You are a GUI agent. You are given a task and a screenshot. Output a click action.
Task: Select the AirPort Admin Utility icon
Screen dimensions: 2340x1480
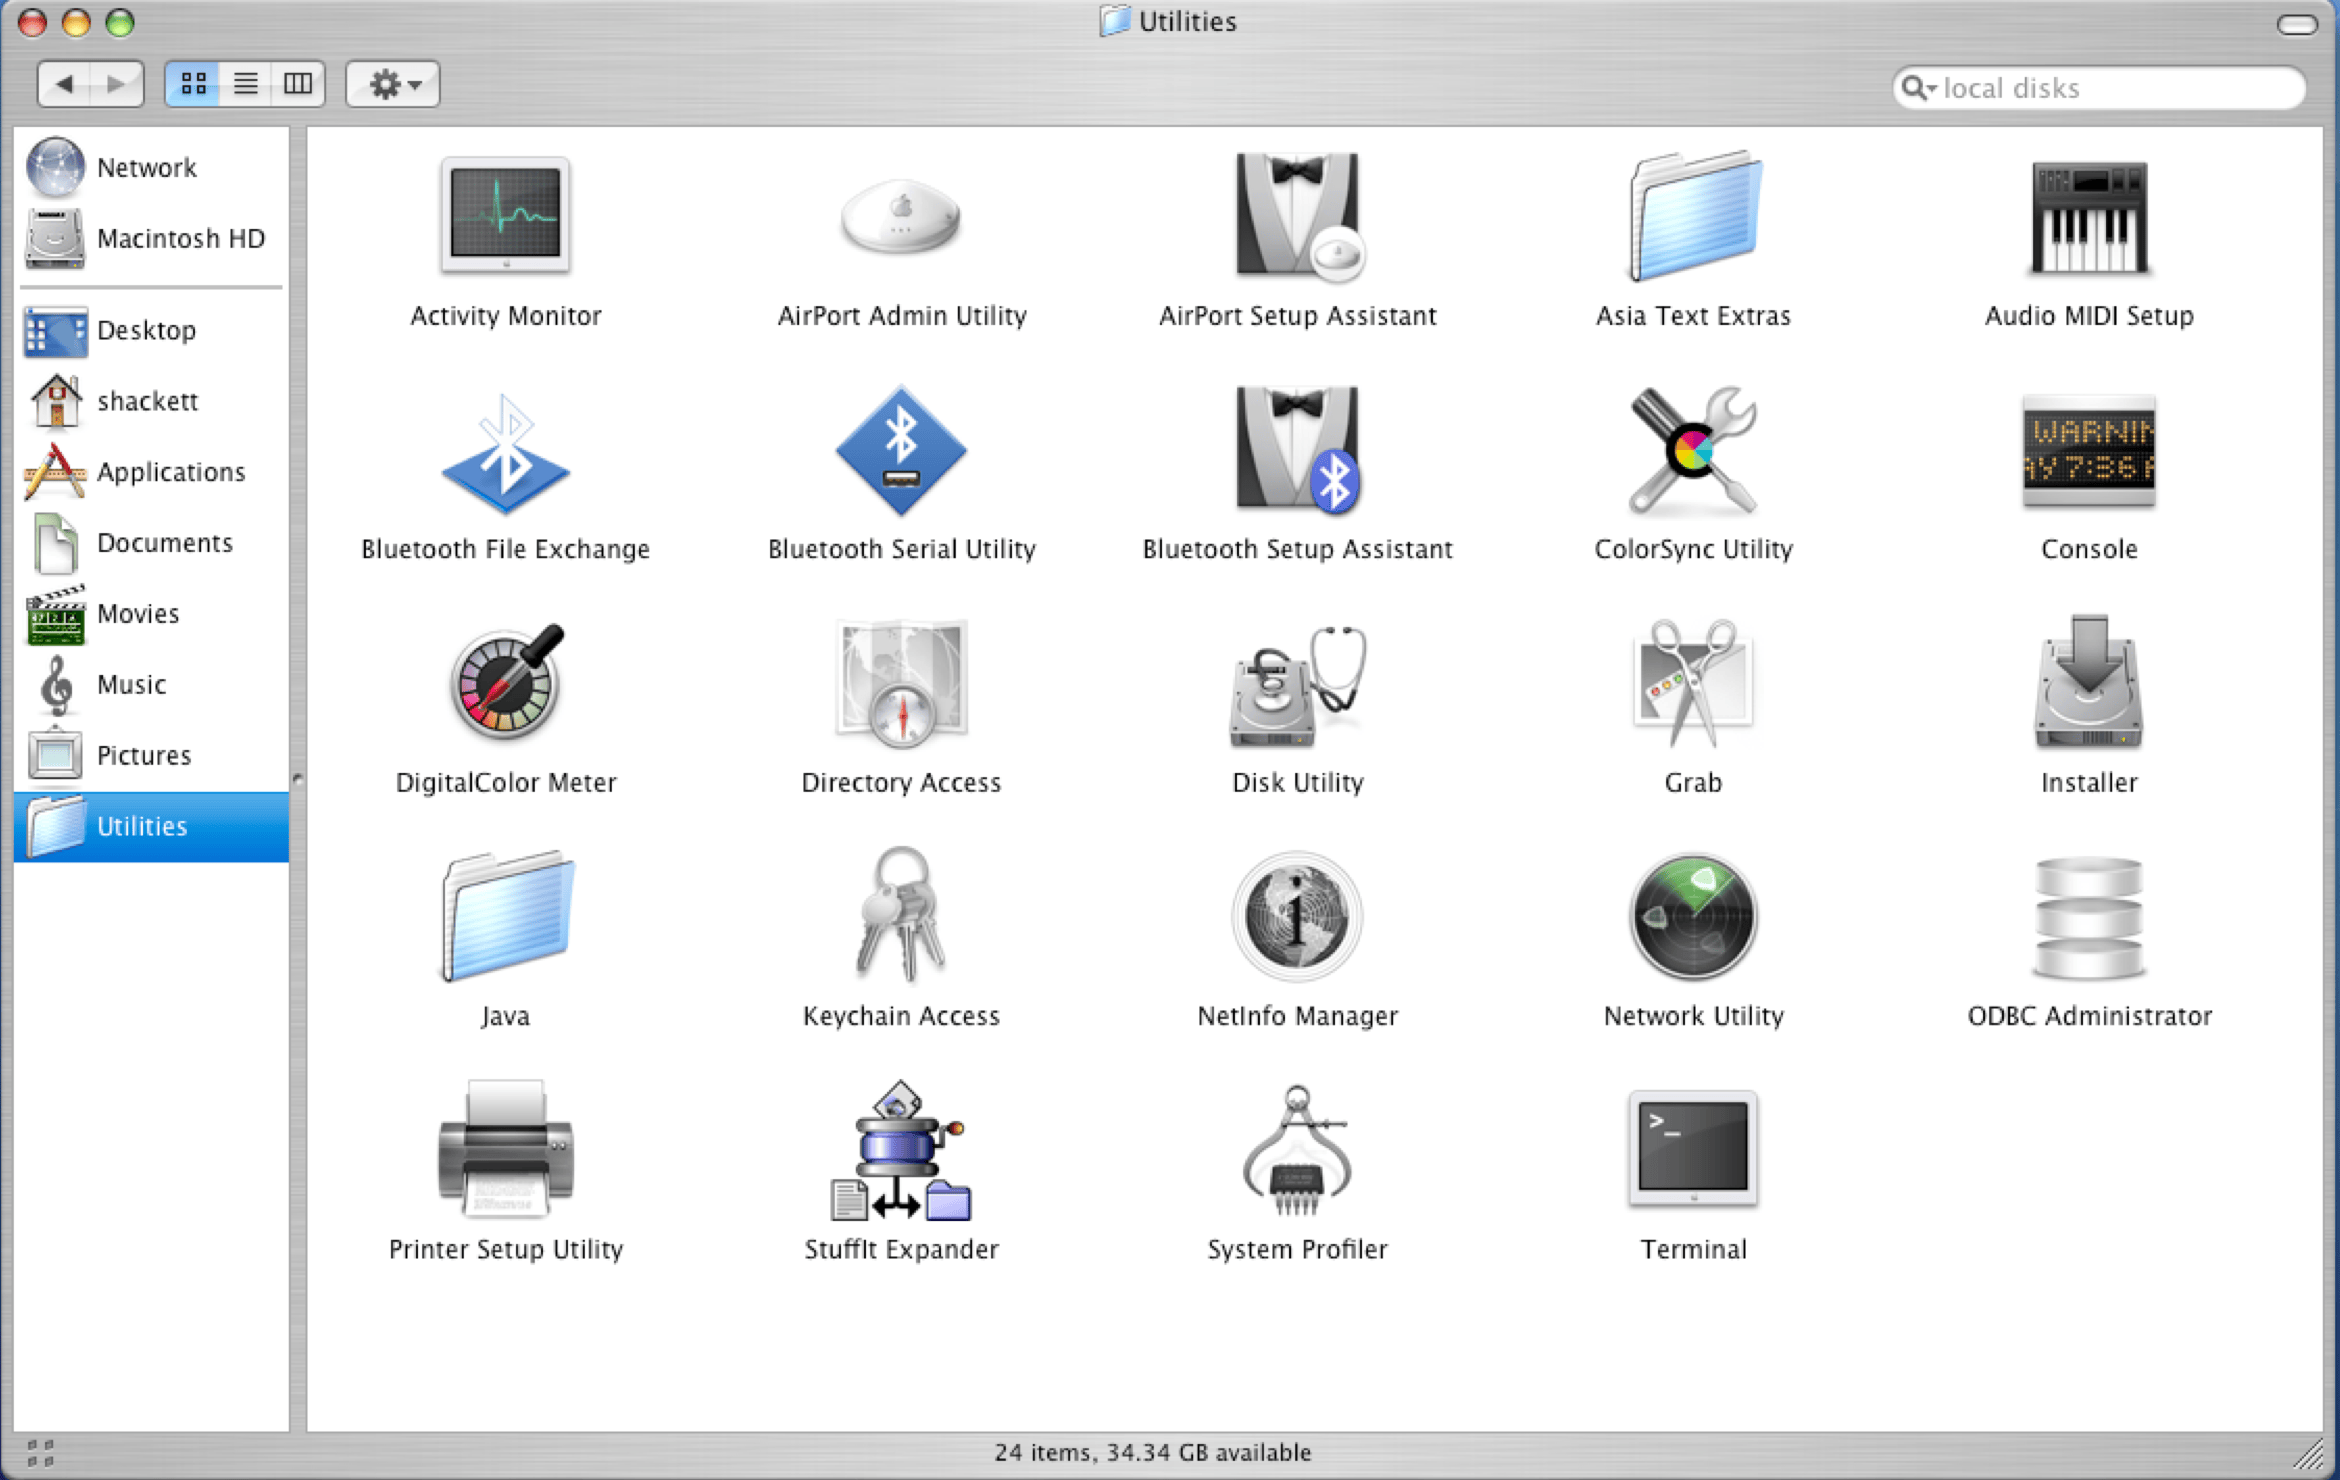901,215
